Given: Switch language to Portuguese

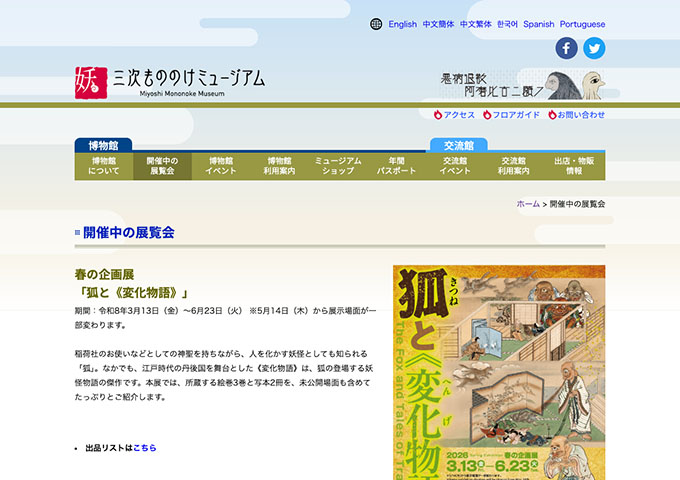Looking at the screenshot, I should coord(582,24).
